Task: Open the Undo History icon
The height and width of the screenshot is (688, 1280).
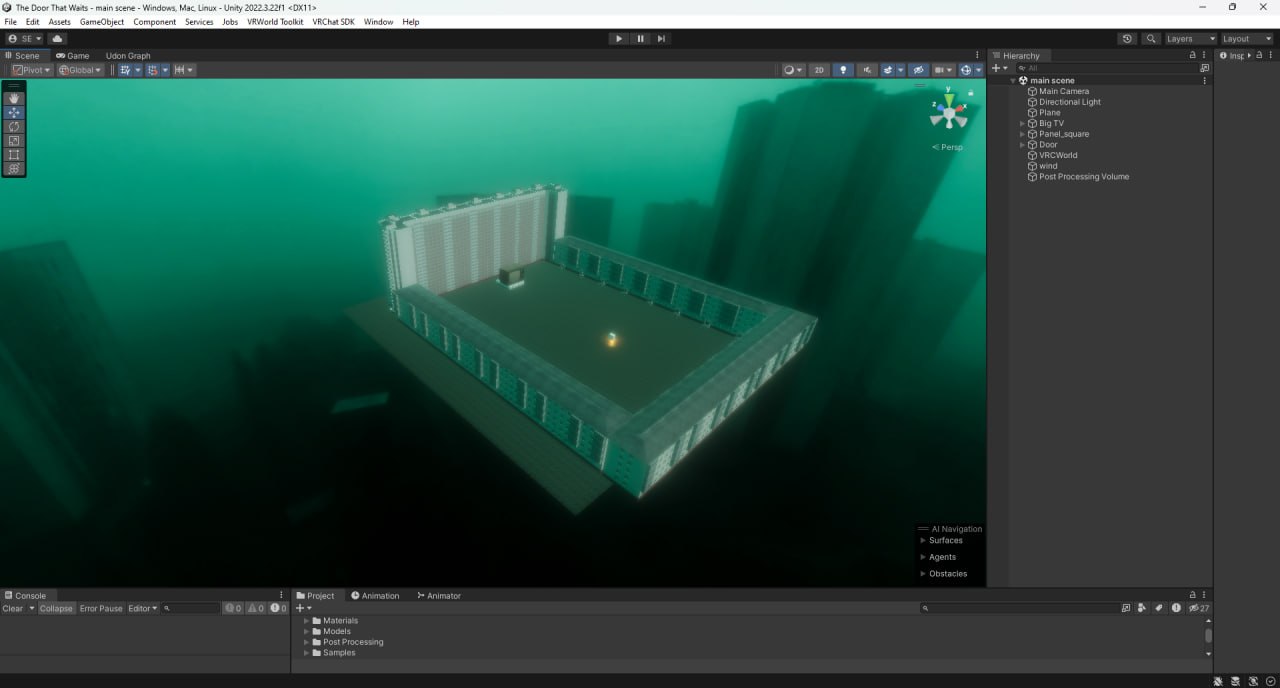Action: [x=1127, y=39]
